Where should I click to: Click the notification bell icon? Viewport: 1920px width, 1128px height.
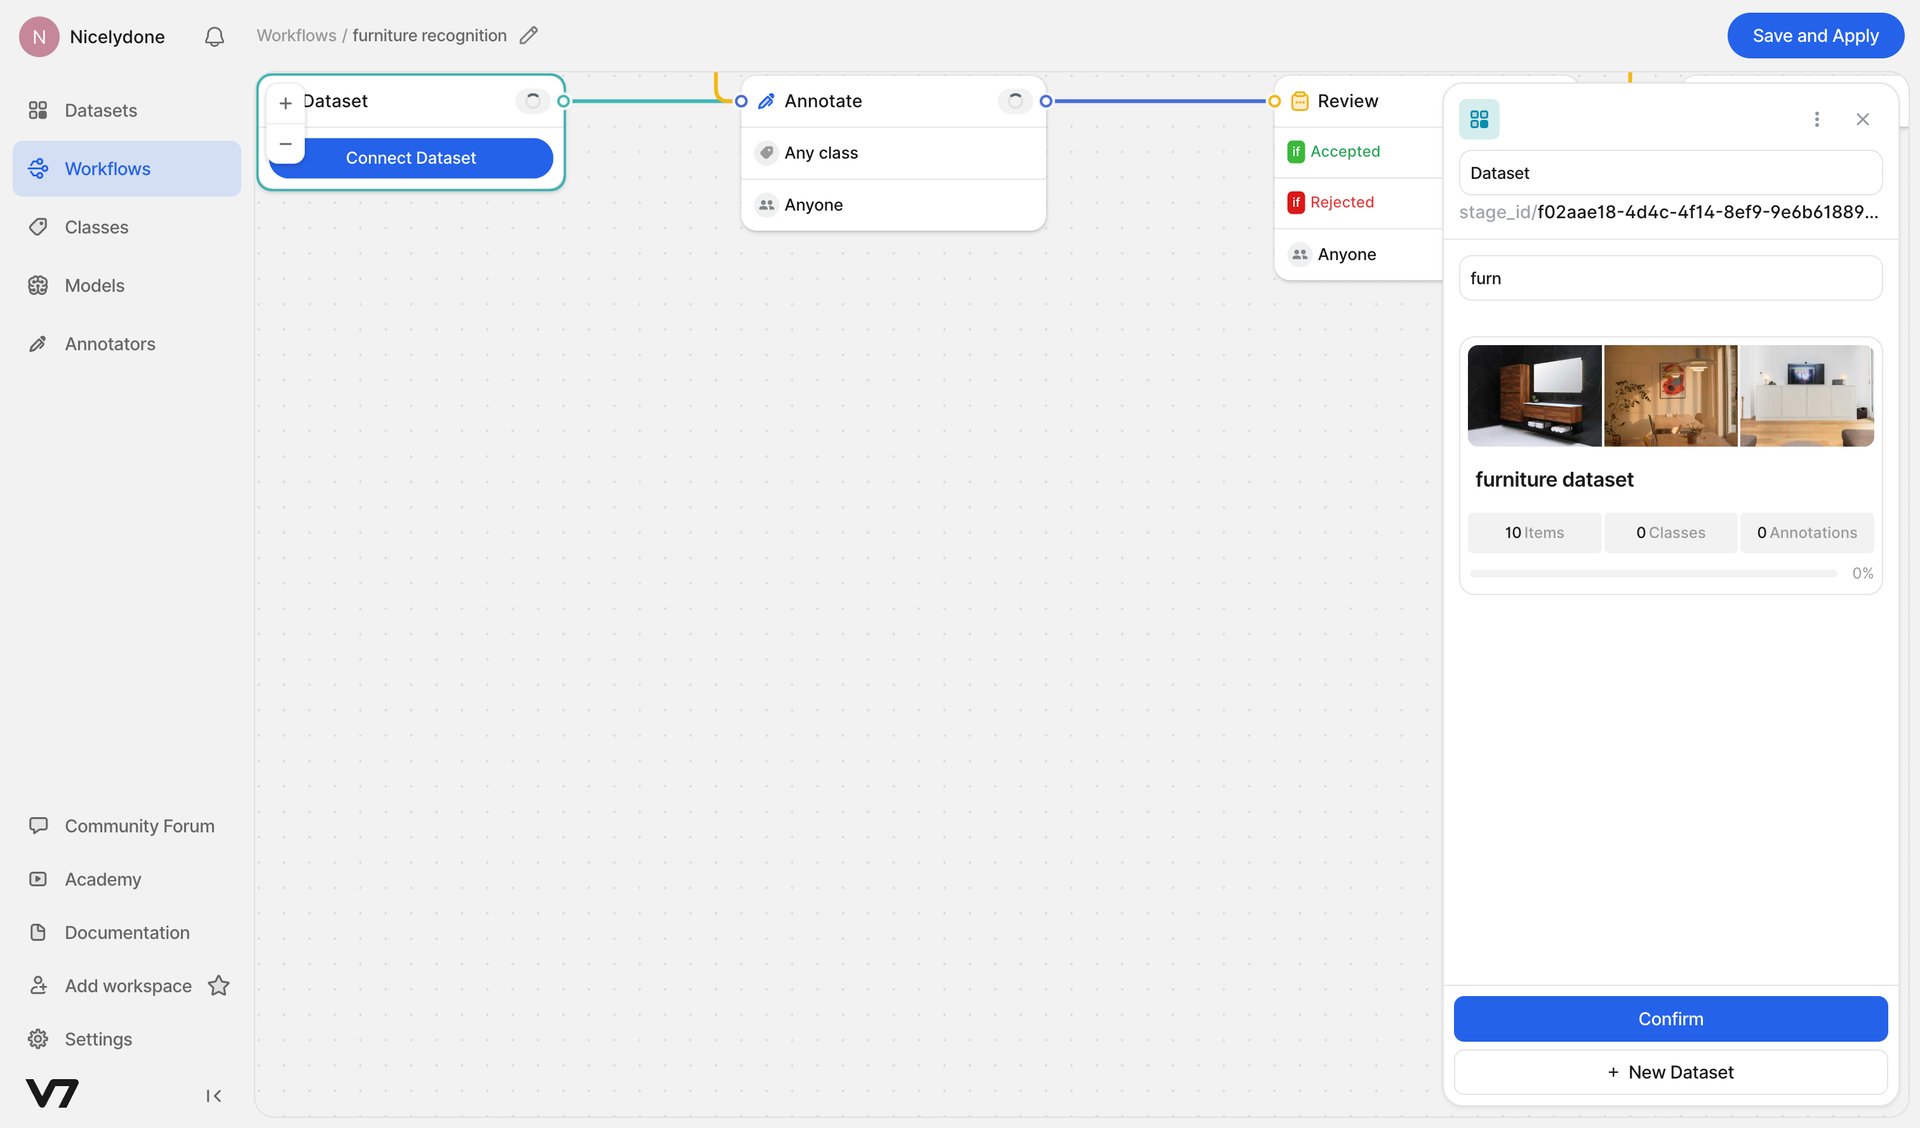click(213, 35)
